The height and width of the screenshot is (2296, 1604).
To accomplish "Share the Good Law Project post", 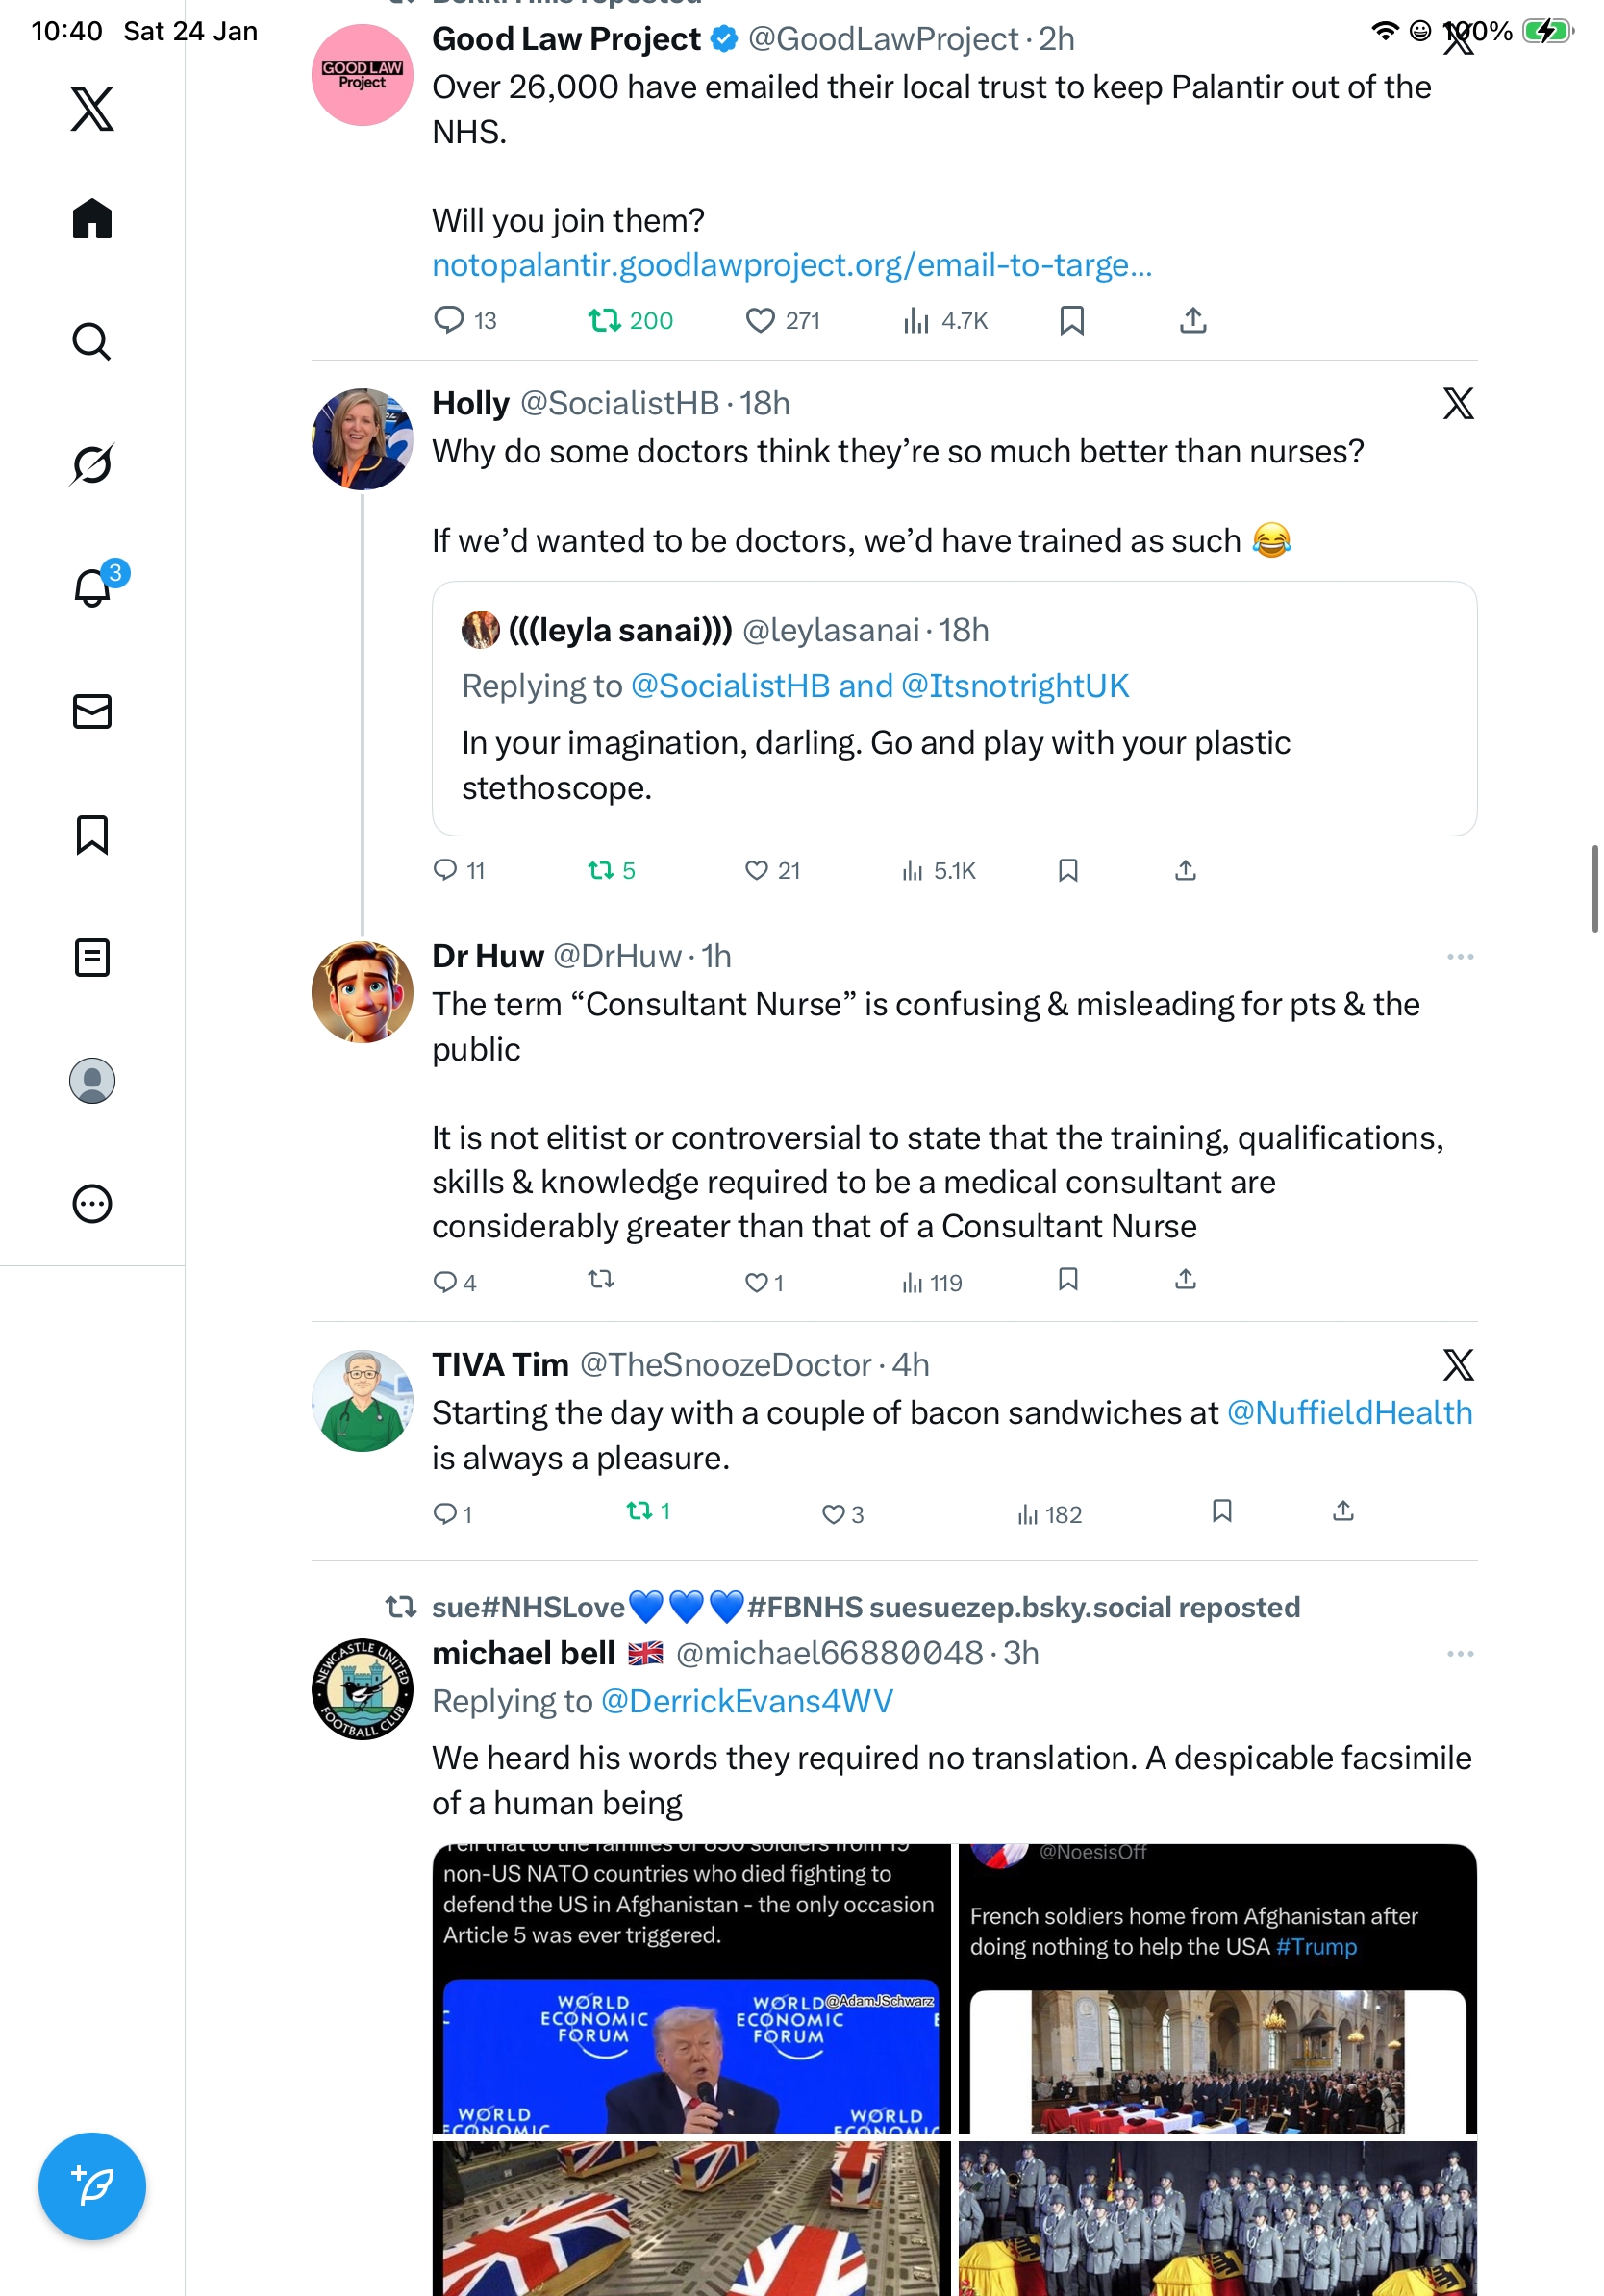I will [x=1193, y=321].
